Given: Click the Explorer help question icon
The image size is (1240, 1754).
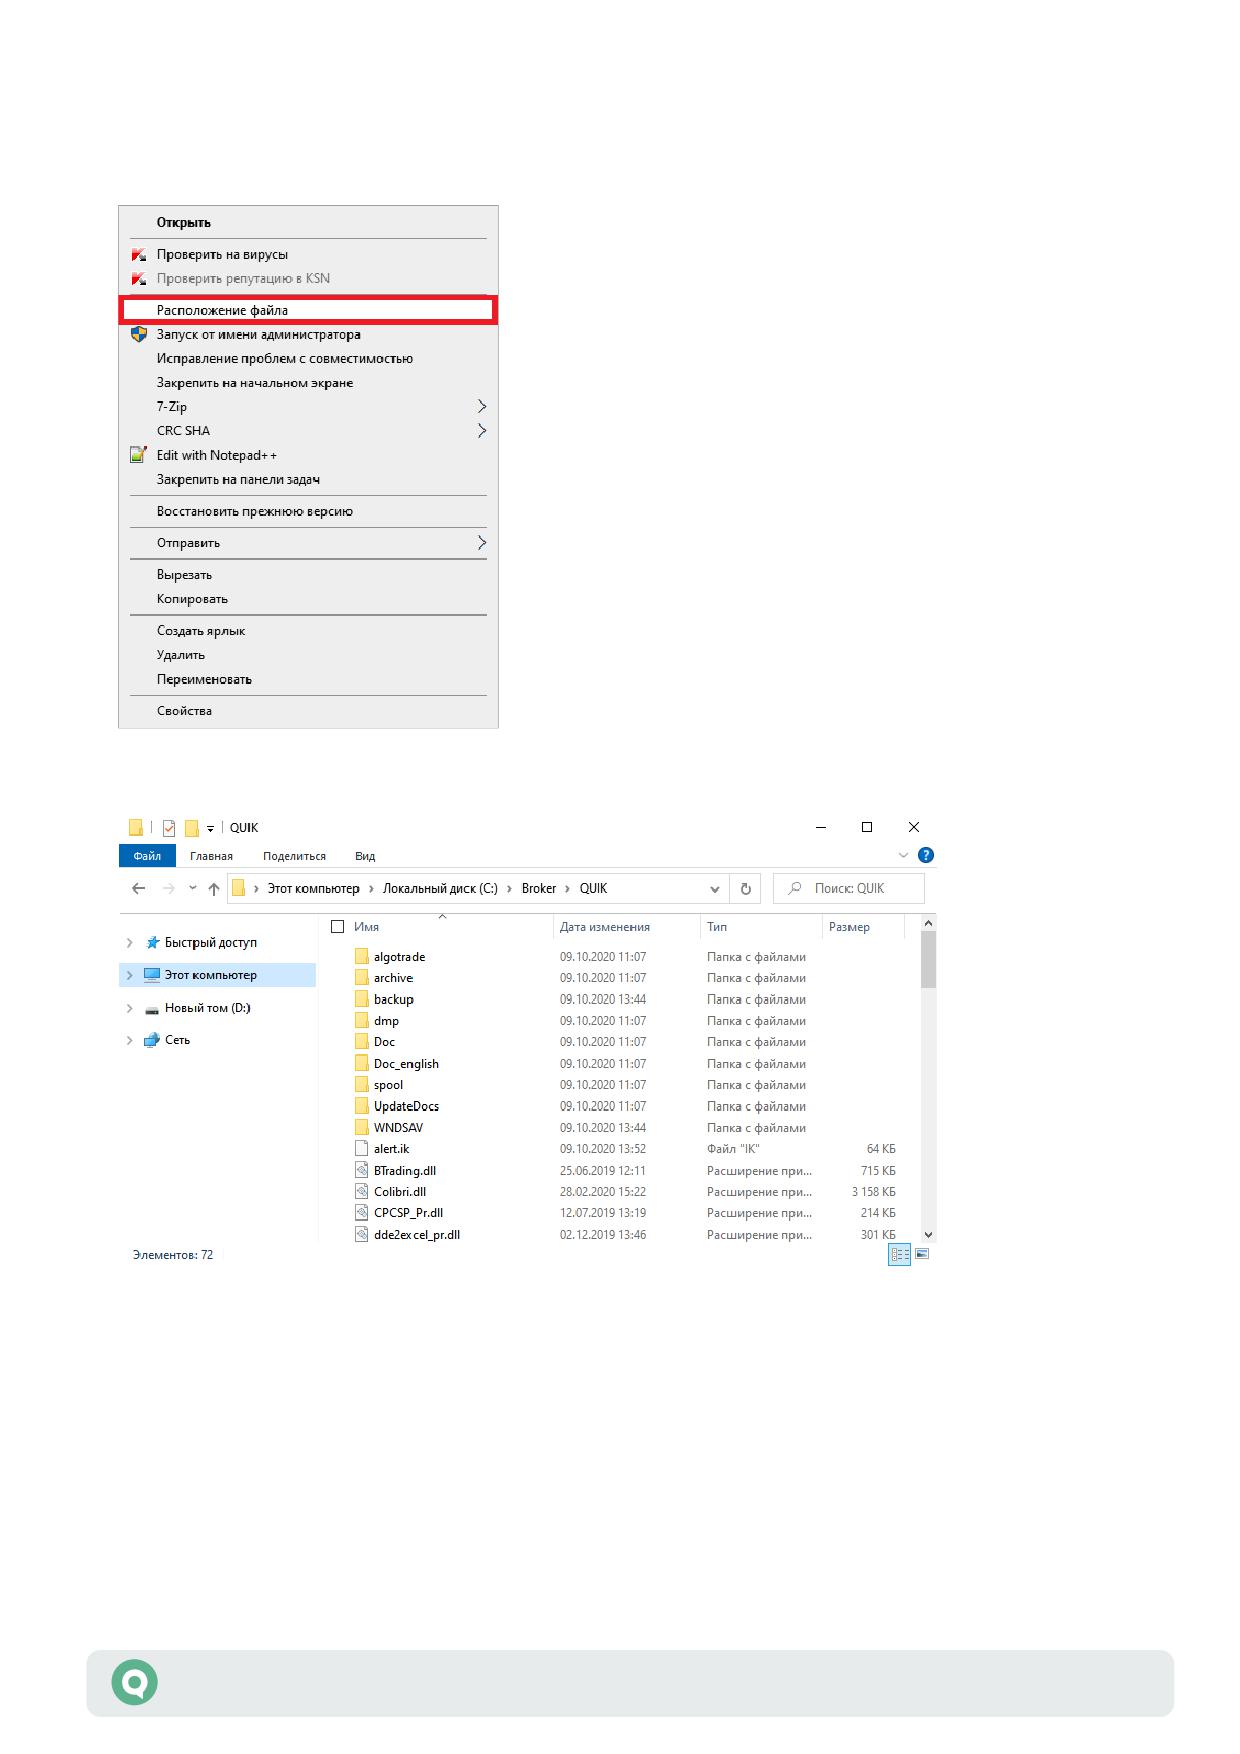Looking at the screenshot, I should click(926, 855).
